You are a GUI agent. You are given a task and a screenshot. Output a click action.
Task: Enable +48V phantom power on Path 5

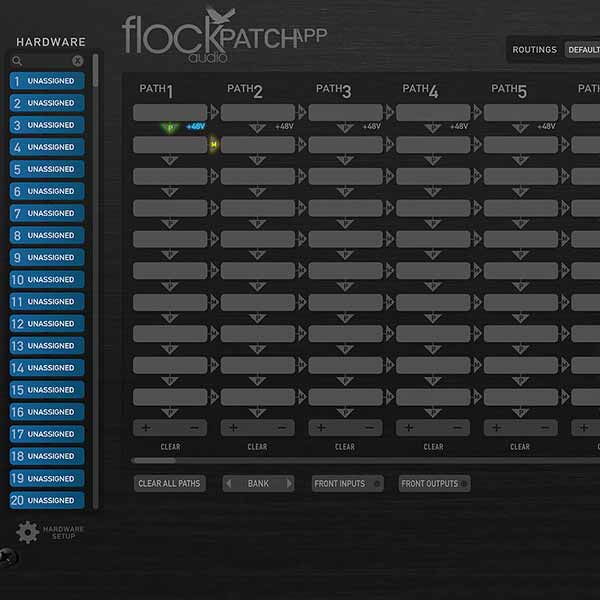pos(546,126)
